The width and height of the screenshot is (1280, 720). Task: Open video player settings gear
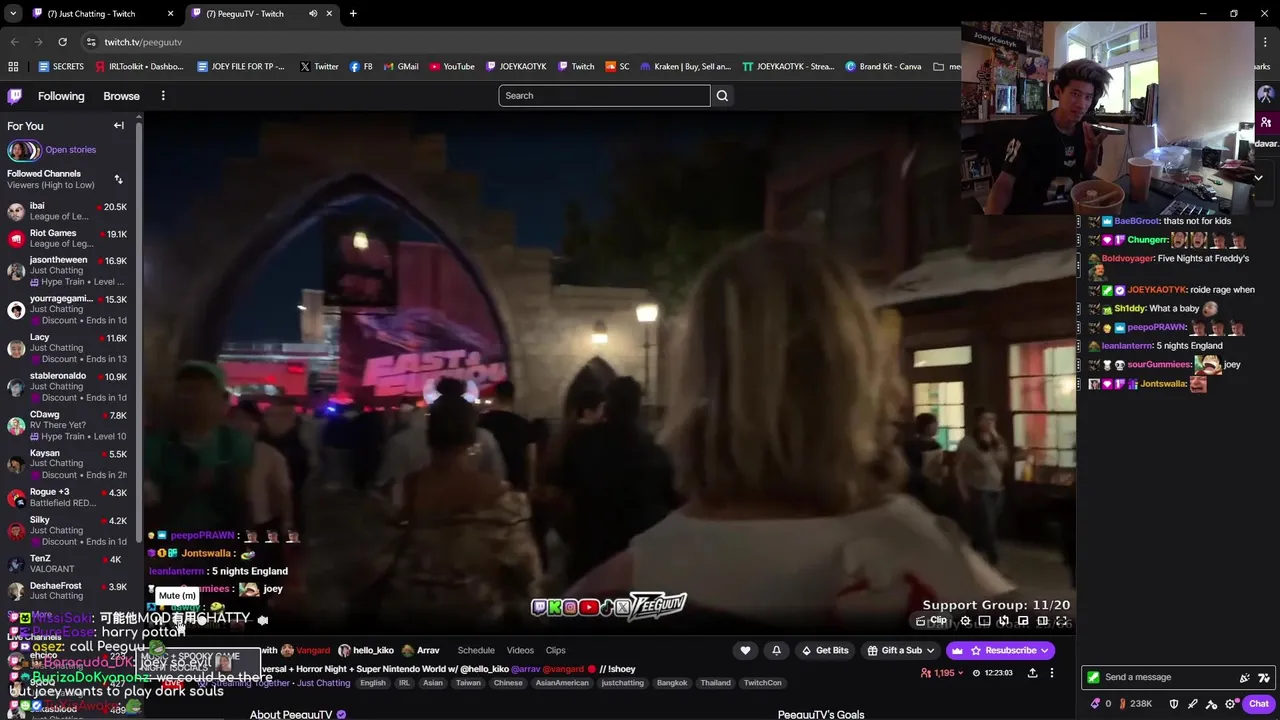click(x=965, y=621)
